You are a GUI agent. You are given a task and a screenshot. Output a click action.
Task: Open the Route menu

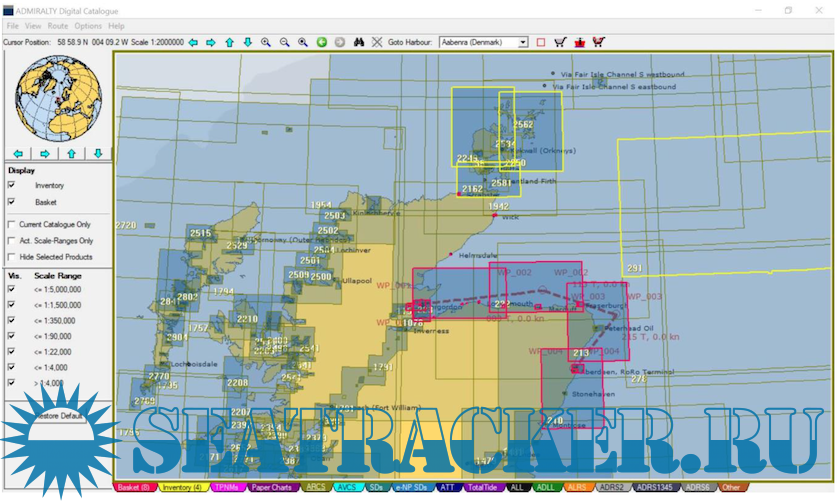pyautogui.click(x=58, y=25)
